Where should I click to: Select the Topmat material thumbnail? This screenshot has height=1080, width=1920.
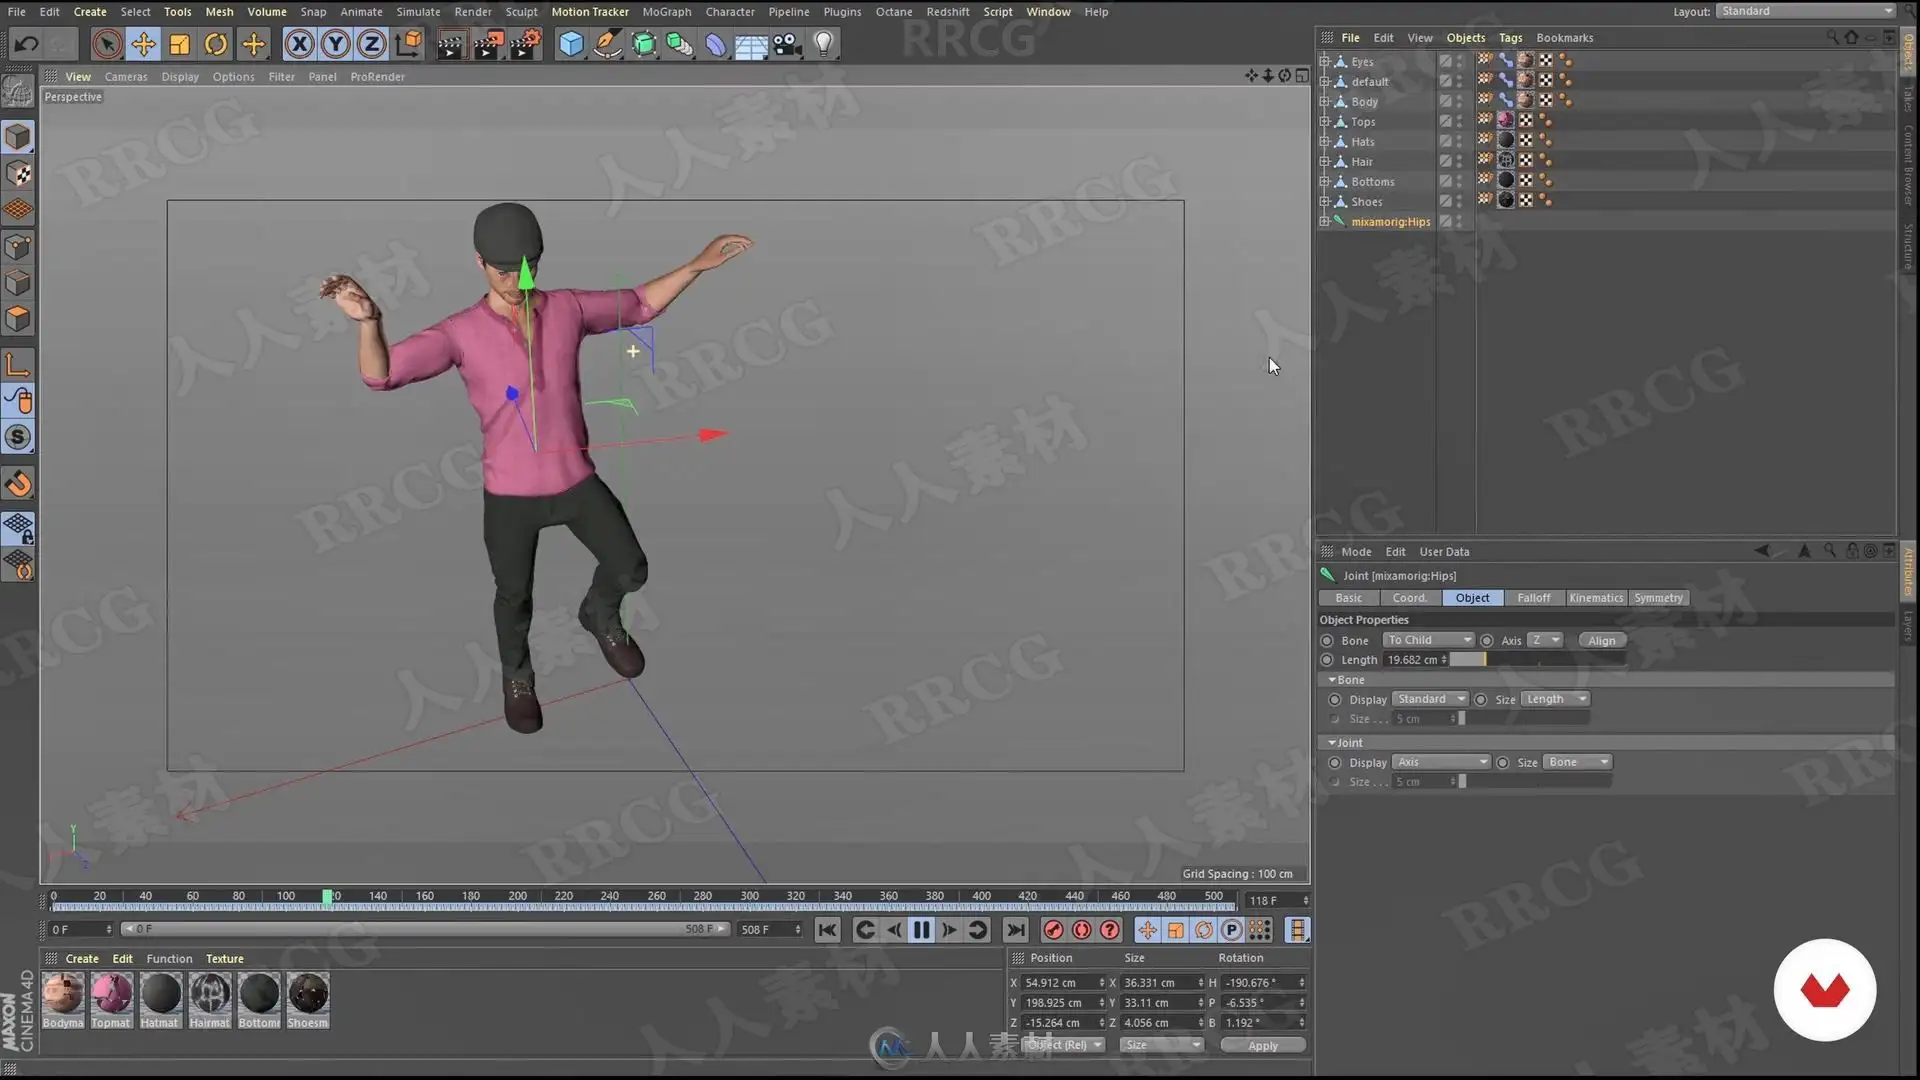[x=111, y=995]
